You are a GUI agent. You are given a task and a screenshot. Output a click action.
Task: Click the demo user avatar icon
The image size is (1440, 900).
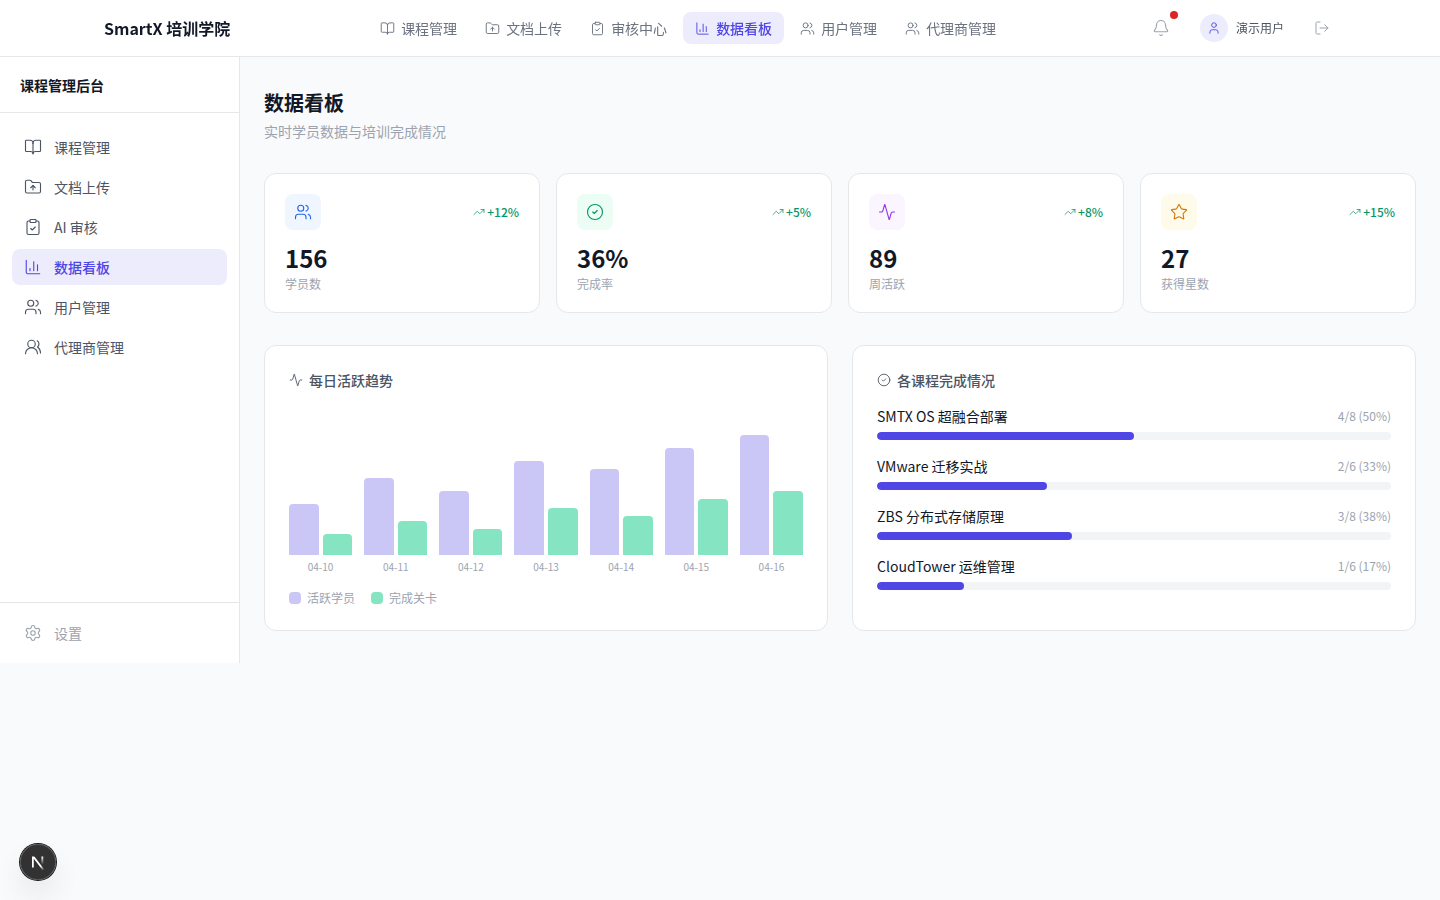point(1213,28)
